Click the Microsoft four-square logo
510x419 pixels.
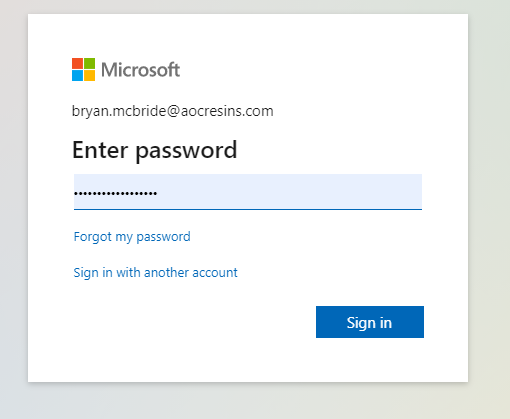[83, 69]
